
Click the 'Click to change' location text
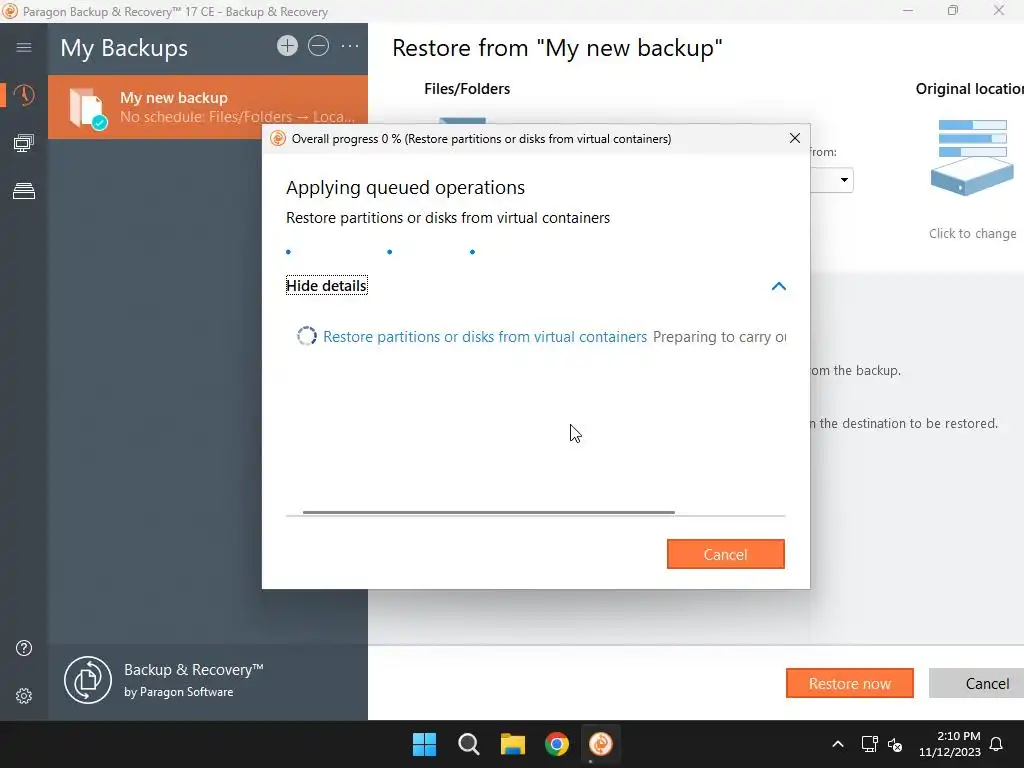point(972,233)
